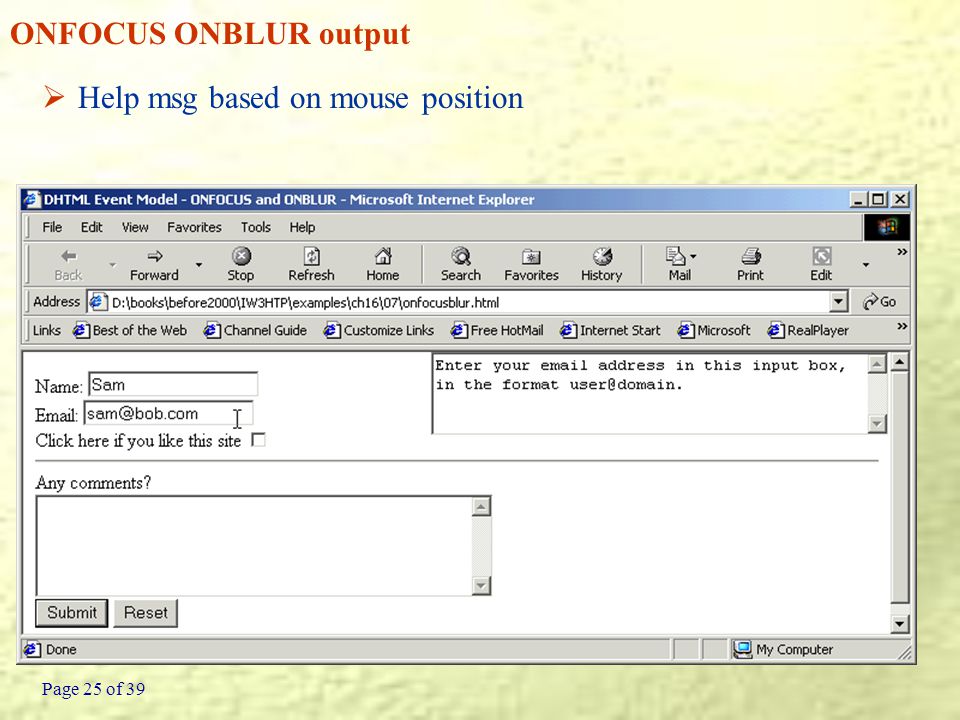
Task: Click the Back toolbar arrow icon
Action: (x=69, y=256)
